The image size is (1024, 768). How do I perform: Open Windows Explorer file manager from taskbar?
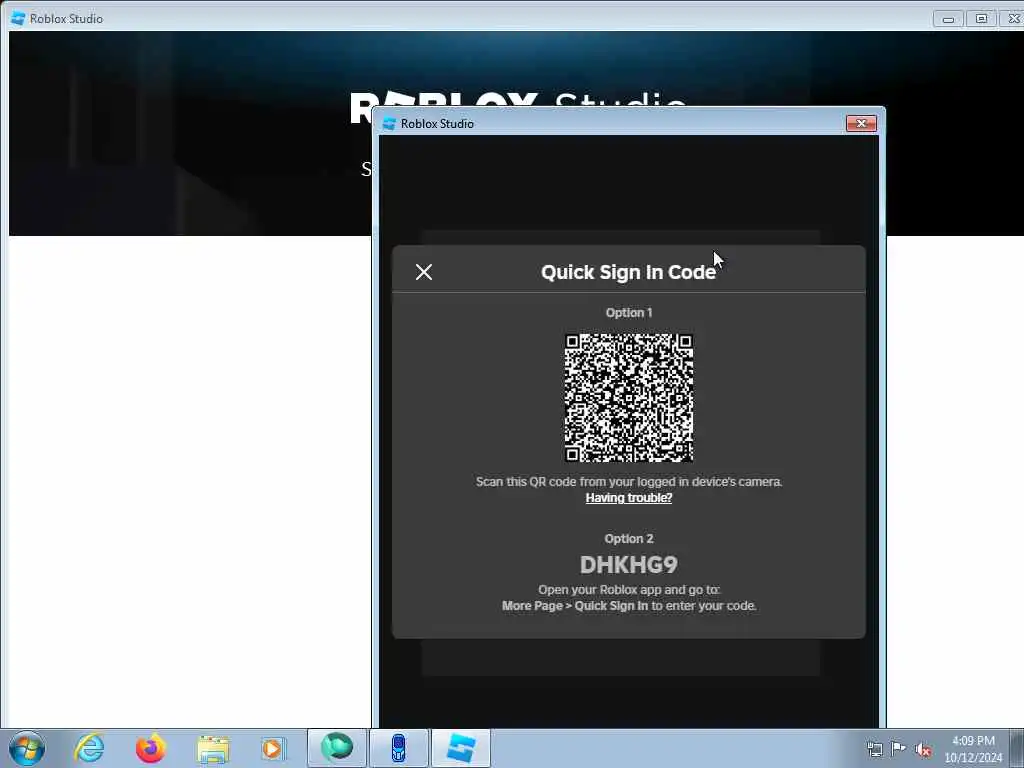[x=213, y=749]
